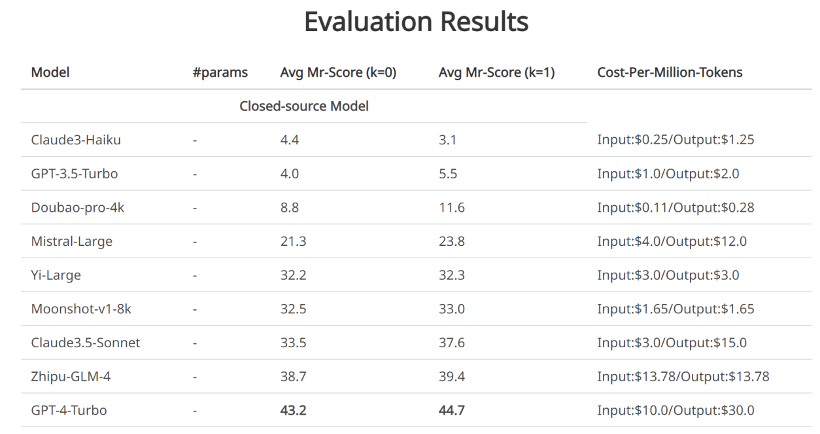
Task: Click the Evaluation Results heading
Action: pos(416,21)
